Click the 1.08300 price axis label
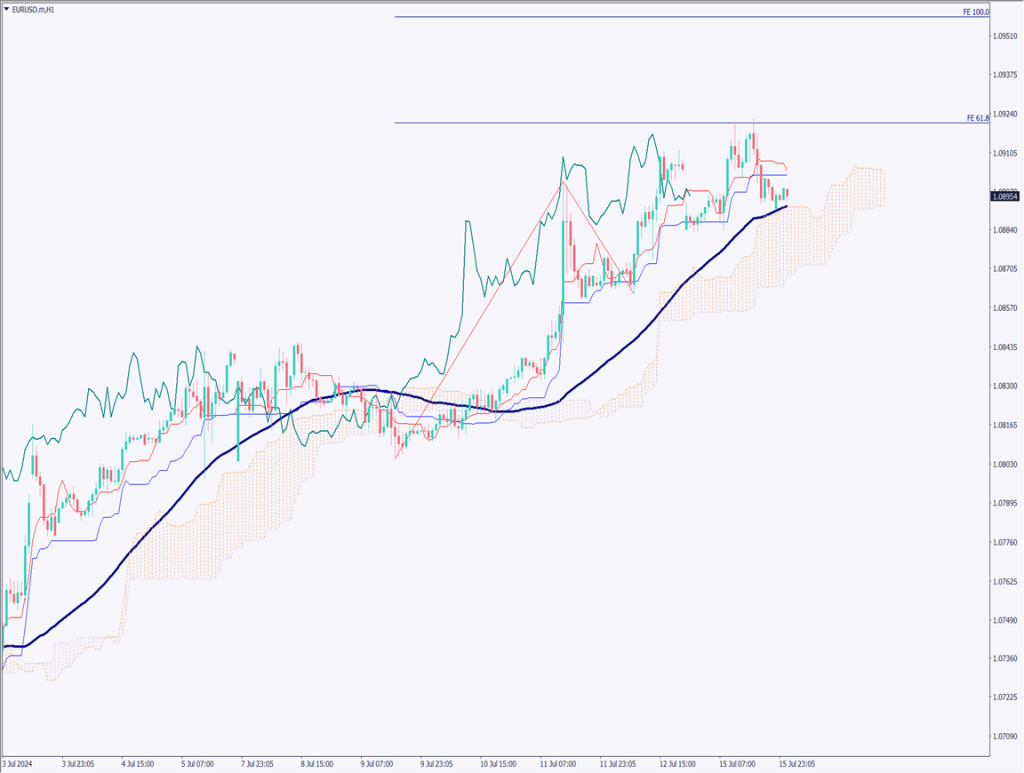The width and height of the screenshot is (1024, 773). 1005,386
